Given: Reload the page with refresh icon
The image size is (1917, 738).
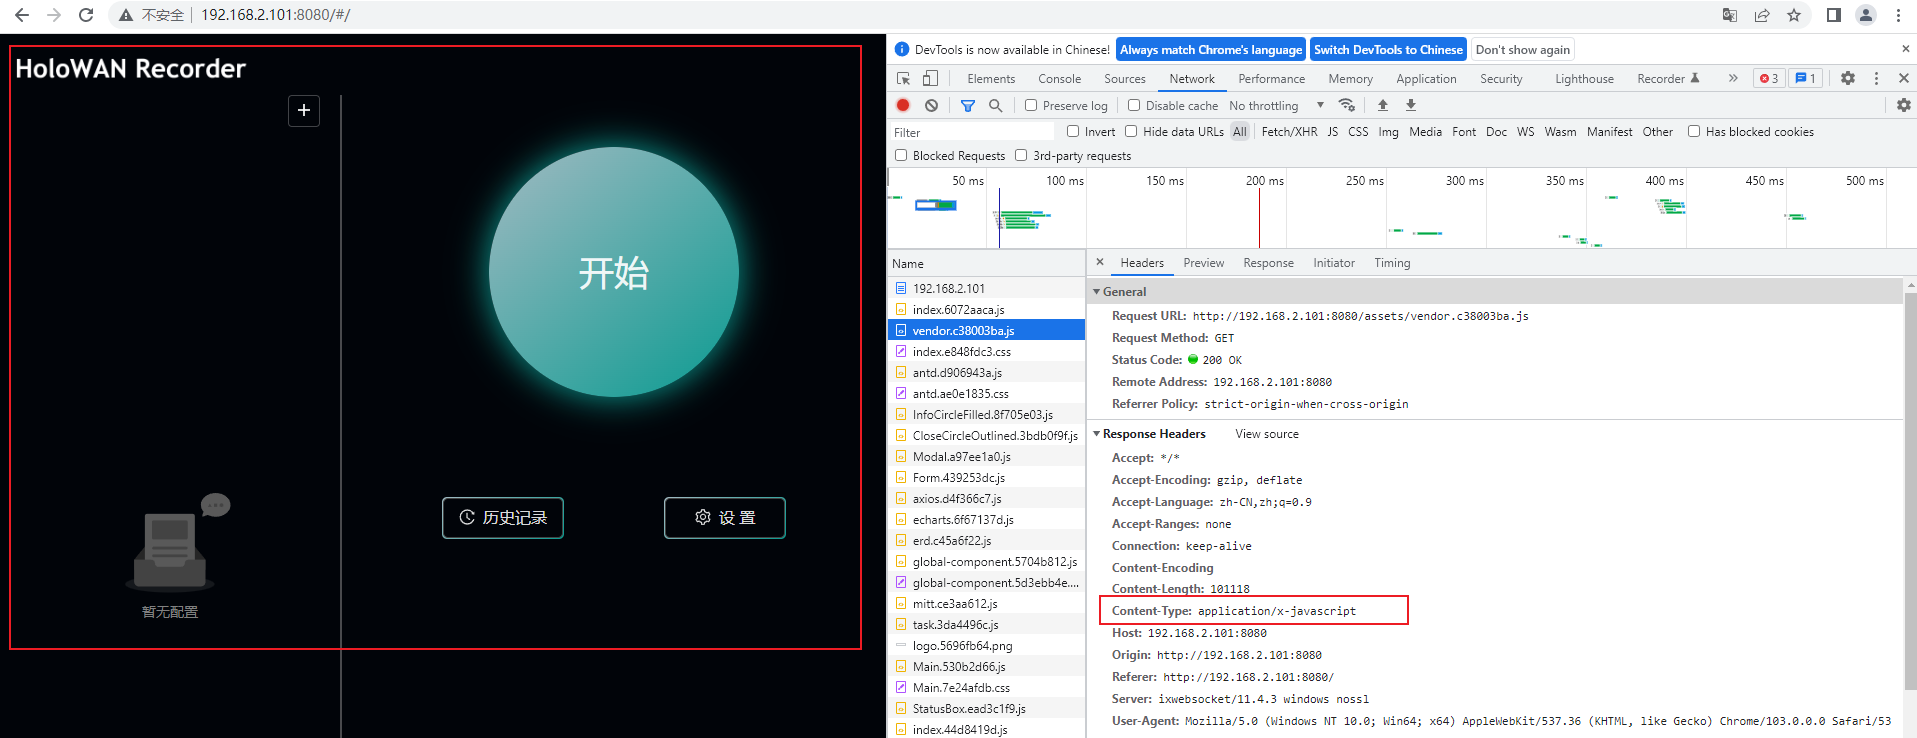Looking at the screenshot, I should click(86, 15).
